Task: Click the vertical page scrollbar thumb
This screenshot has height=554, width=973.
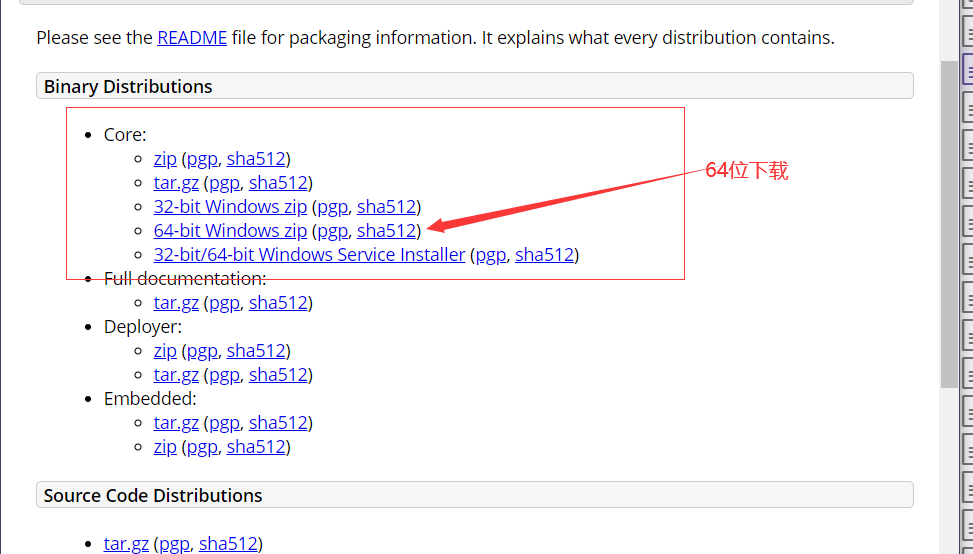Action: (948, 220)
